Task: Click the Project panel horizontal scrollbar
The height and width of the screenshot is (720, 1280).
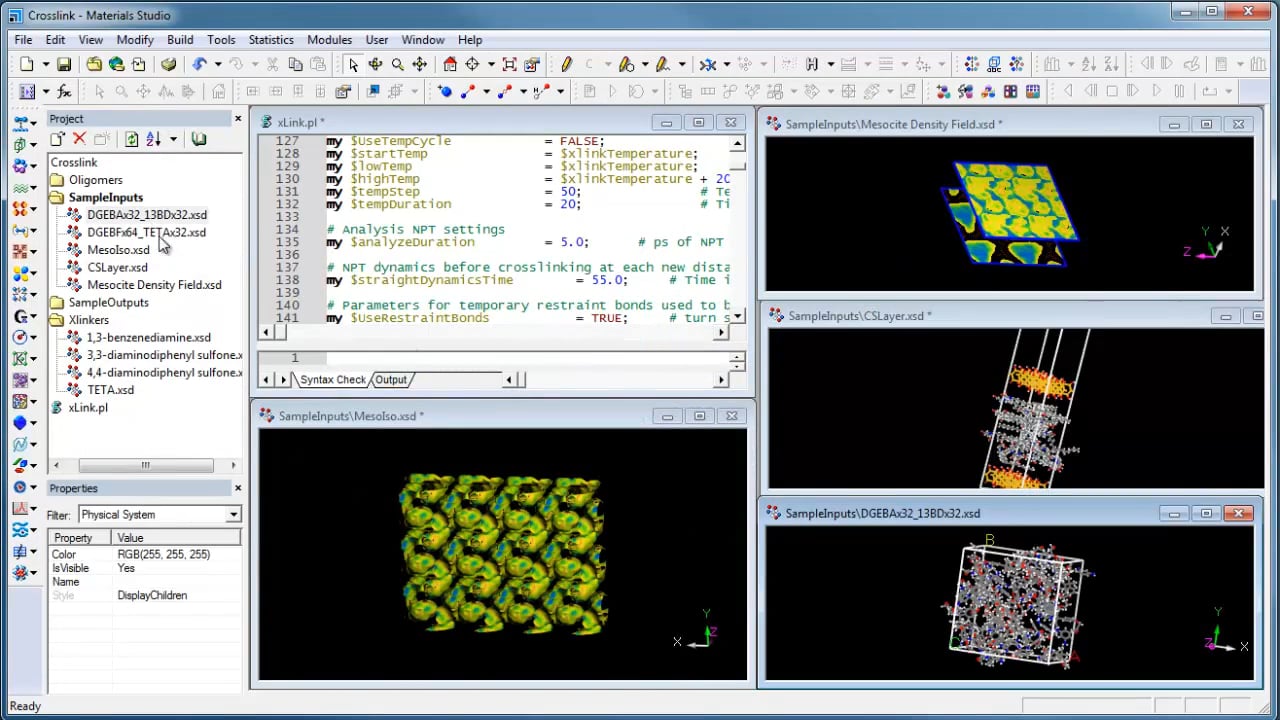Action: pyautogui.click(x=145, y=465)
